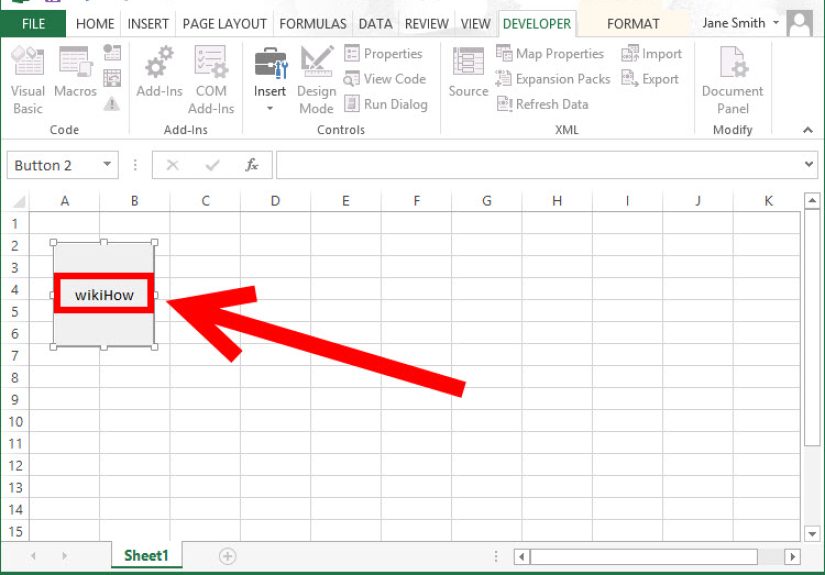Click horizontal scrollbar left arrow
The width and height of the screenshot is (825, 575).
click(x=521, y=556)
